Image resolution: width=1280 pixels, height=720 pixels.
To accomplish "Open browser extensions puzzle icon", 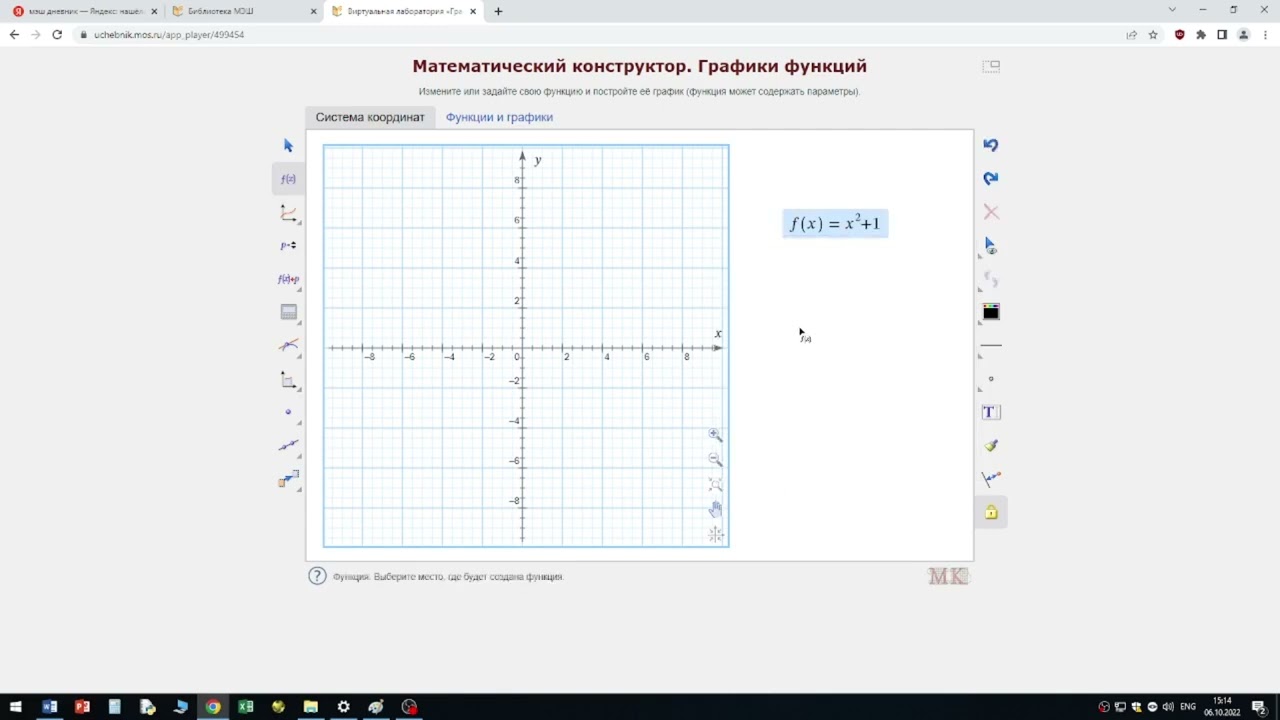I will [x=1201, y=34].
